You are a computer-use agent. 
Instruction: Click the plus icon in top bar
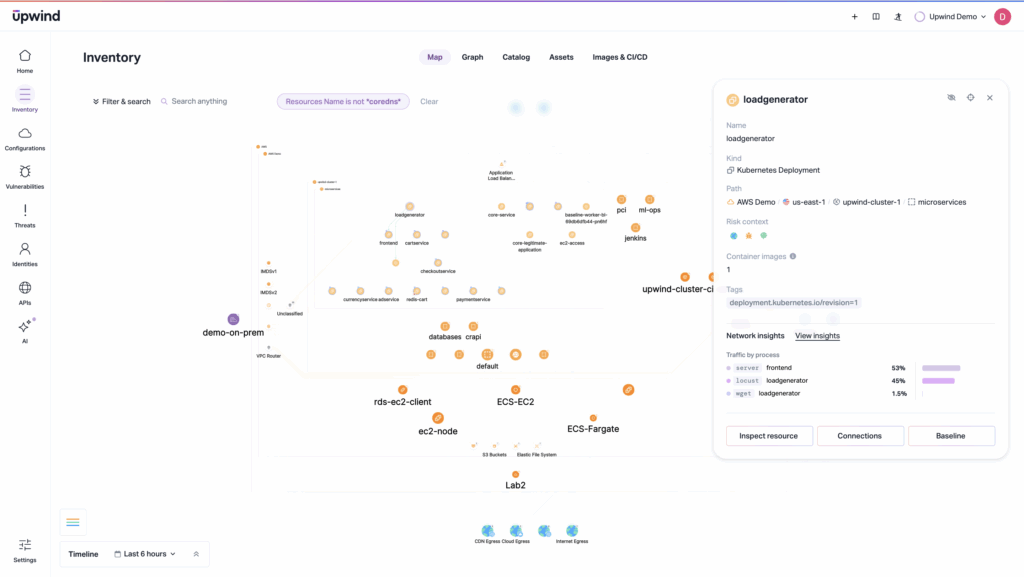854,17
